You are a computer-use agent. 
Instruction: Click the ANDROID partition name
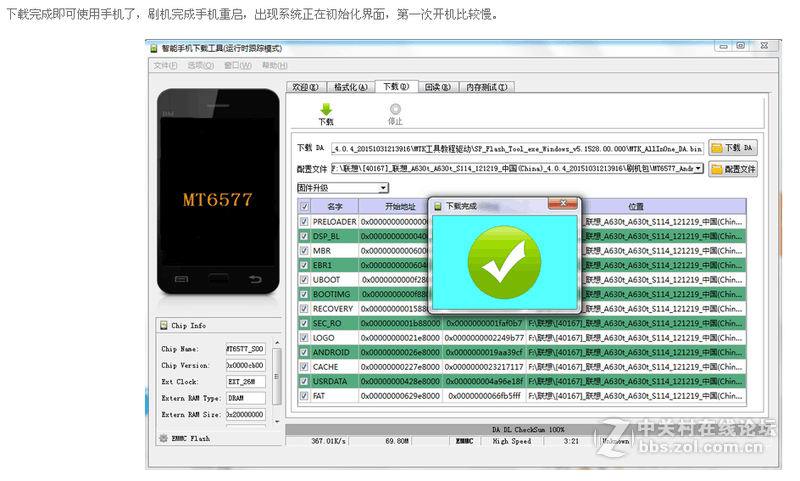[331, 352]
